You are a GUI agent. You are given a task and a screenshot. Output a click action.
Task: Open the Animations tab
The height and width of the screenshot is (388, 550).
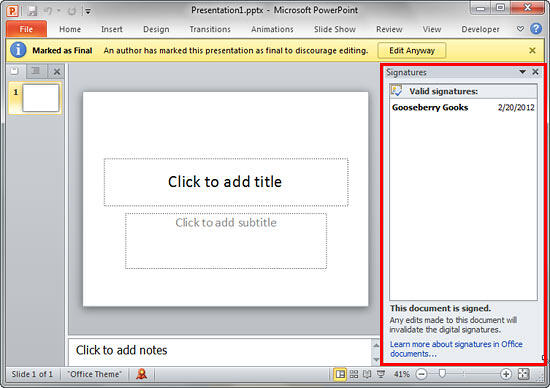[x=272, y=29]
